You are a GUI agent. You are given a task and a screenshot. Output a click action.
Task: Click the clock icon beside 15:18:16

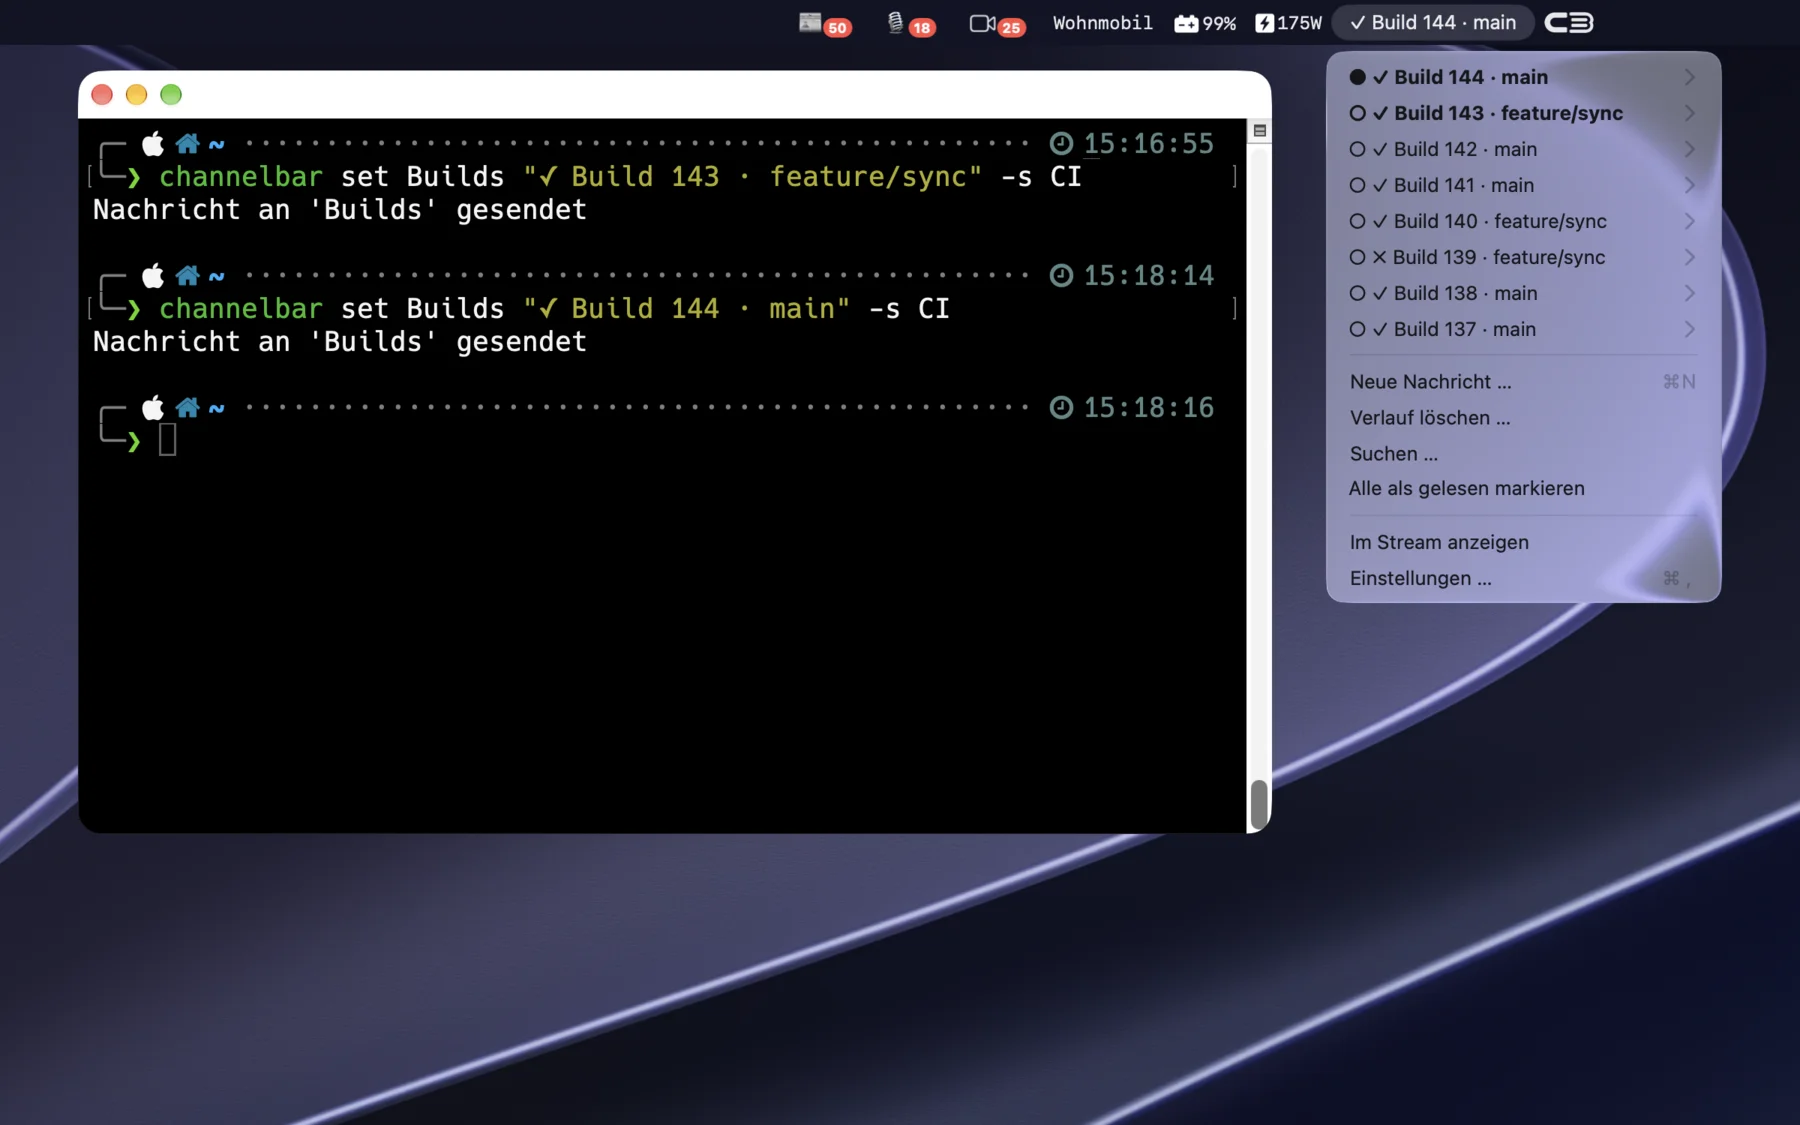pos(1061,407)
